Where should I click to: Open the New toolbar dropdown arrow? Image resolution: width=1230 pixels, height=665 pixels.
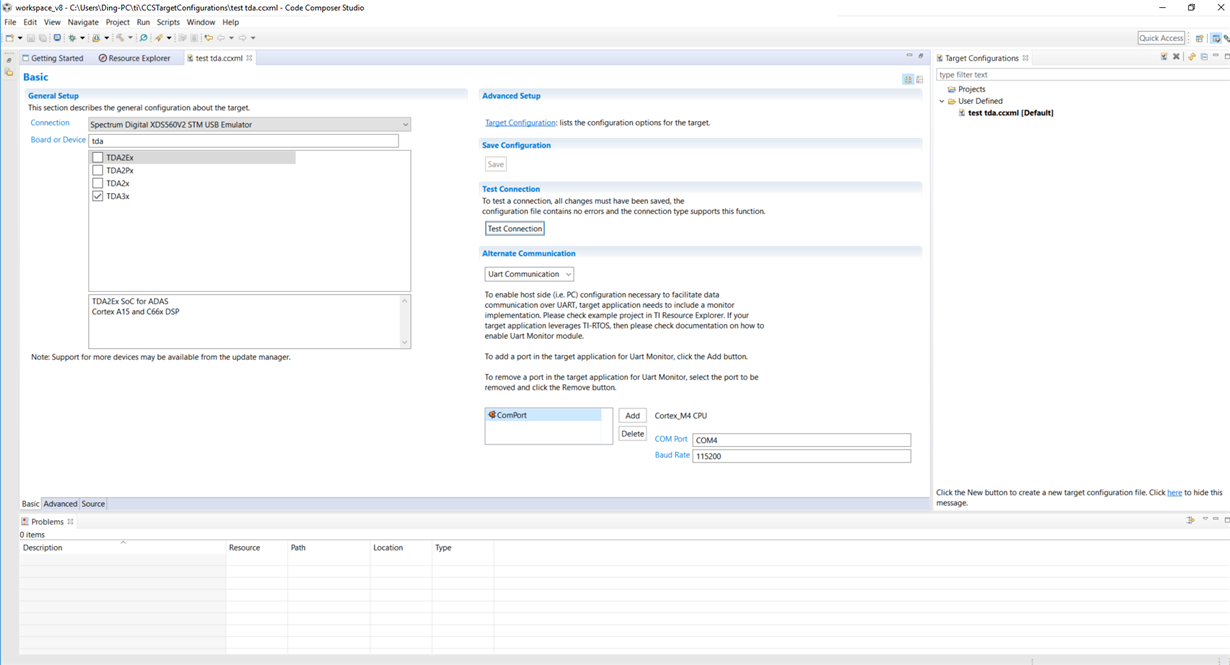tap(20, 38)
